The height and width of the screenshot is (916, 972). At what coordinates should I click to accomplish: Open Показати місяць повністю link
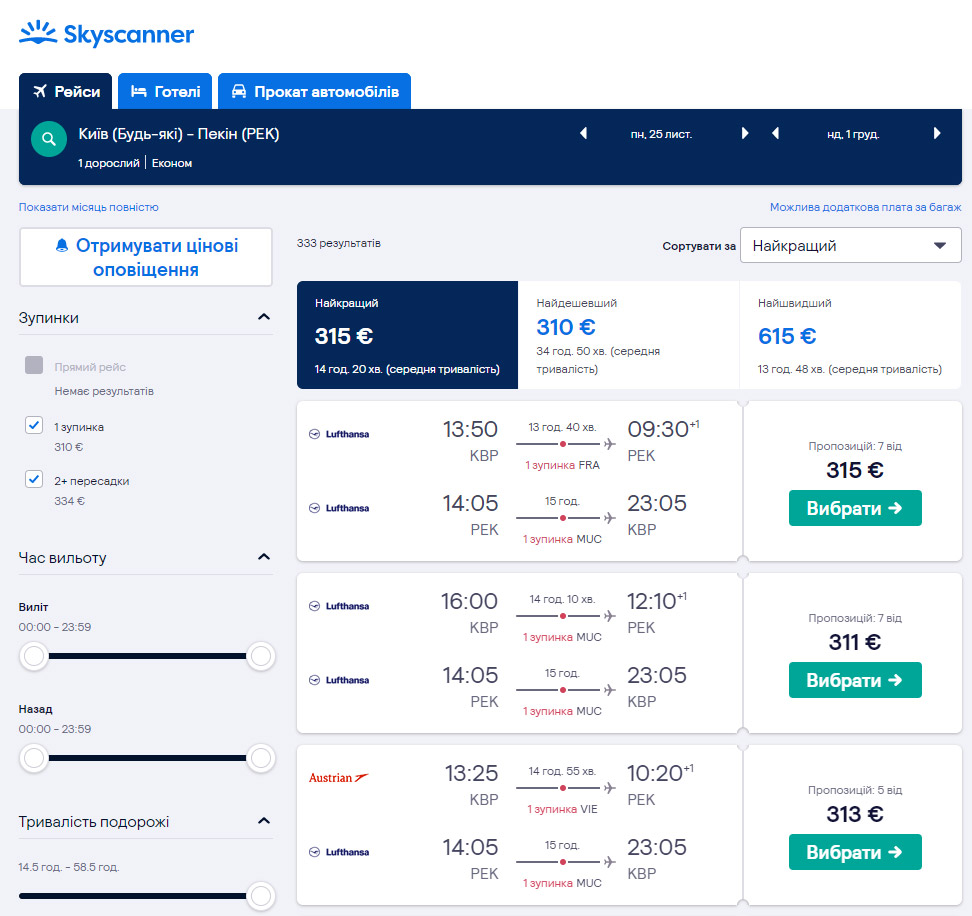point(89,207)
